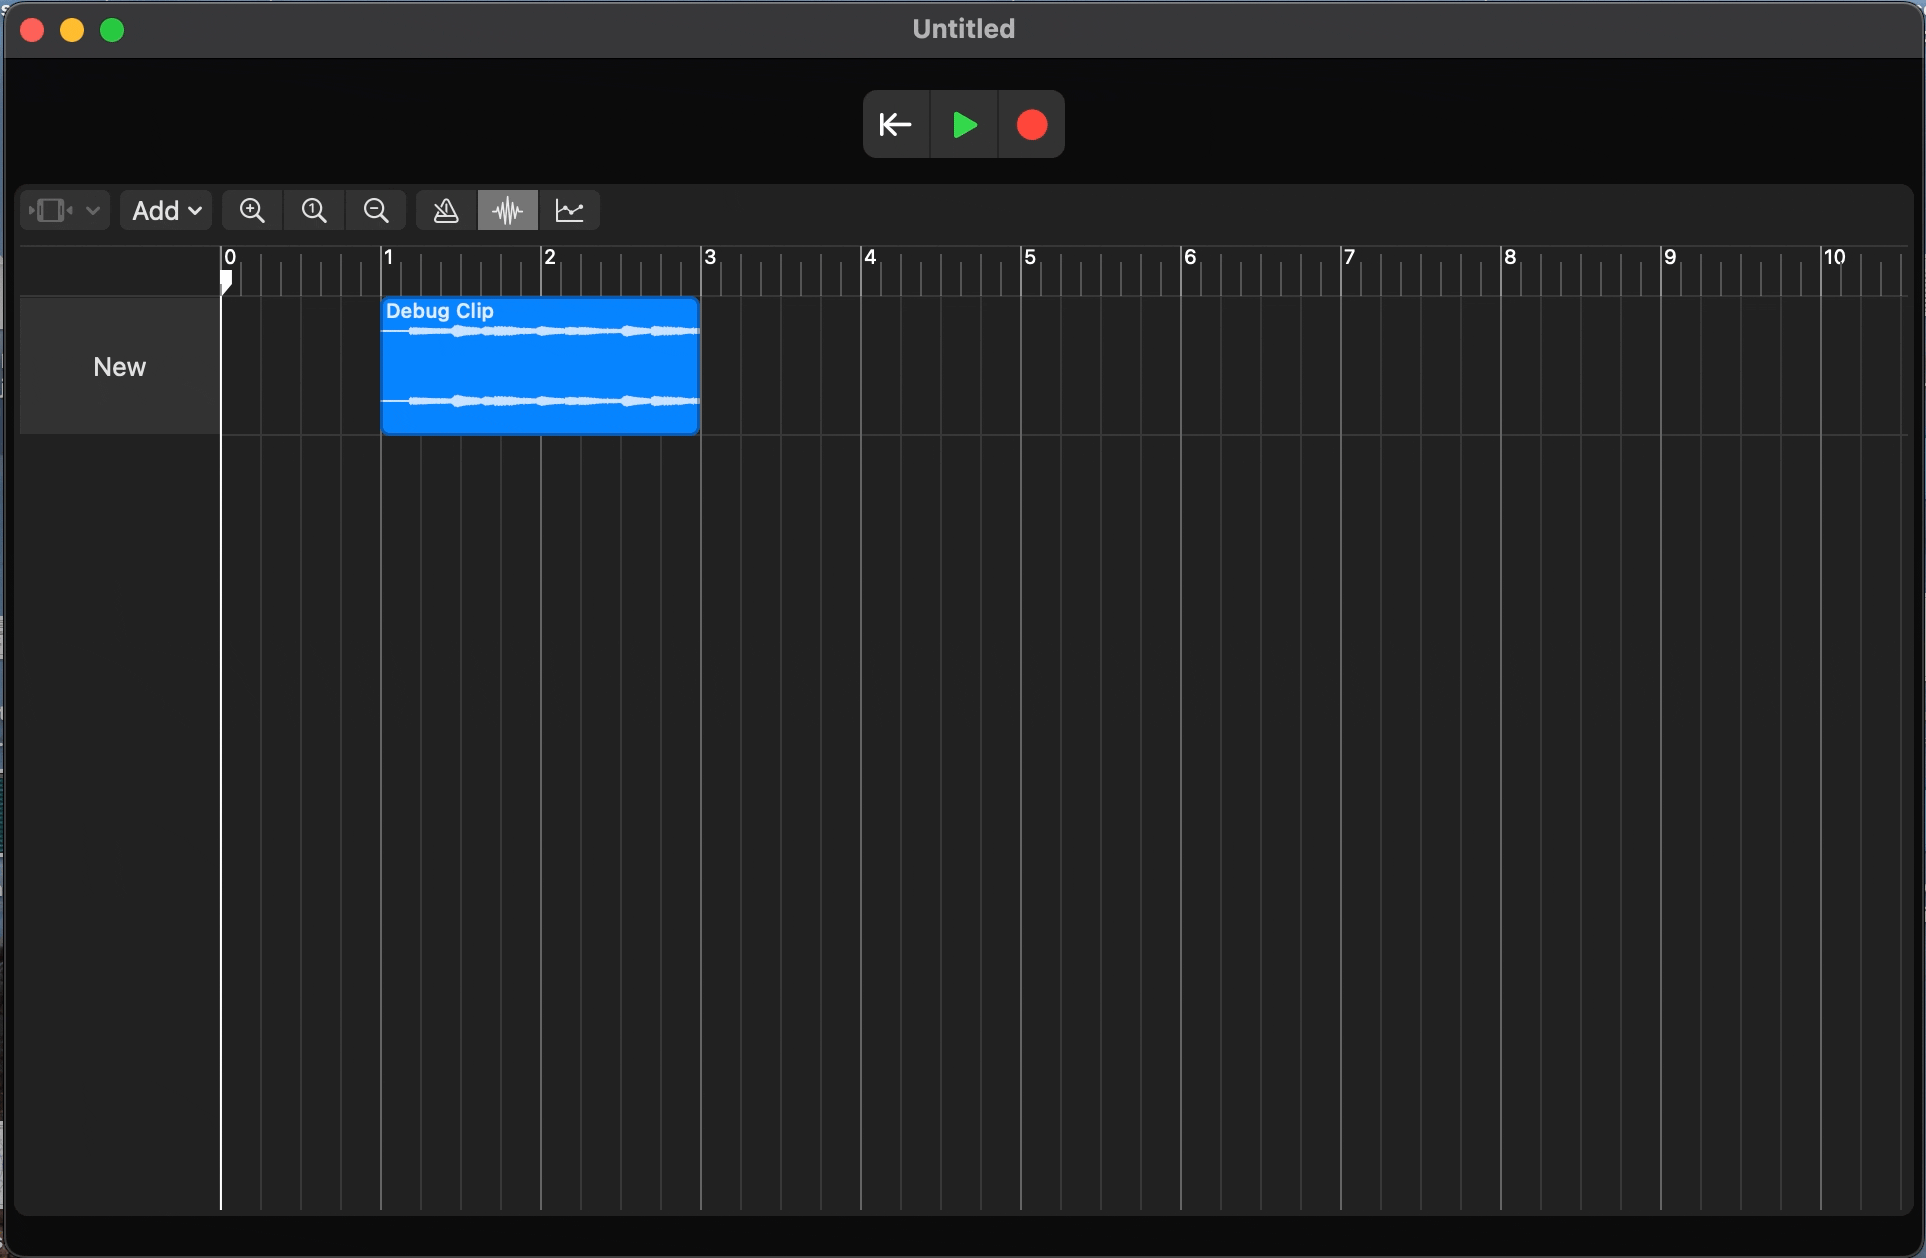Start playback with the green play button
The image size is (1926, 1258).
[x=964, y=125]
